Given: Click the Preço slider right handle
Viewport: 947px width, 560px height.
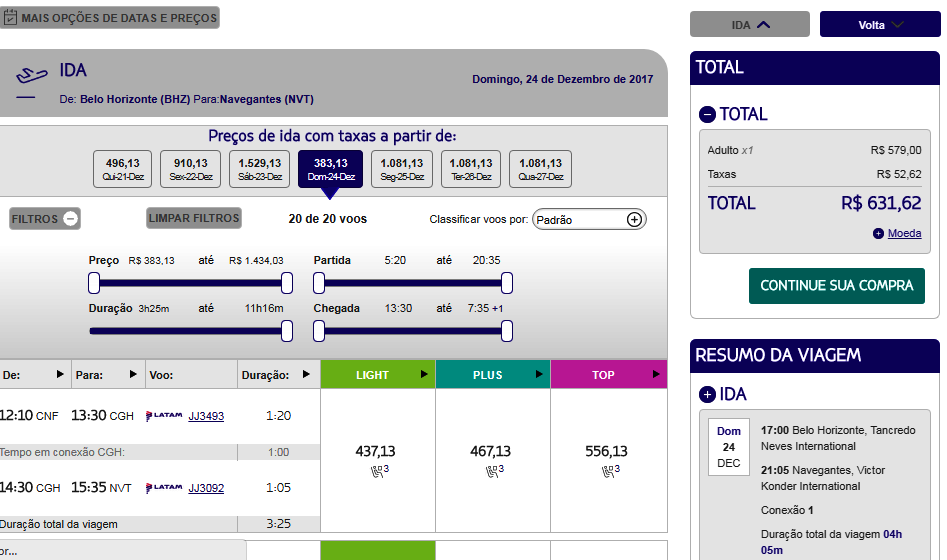Looking at the screenshot, I should click(287, 282).
